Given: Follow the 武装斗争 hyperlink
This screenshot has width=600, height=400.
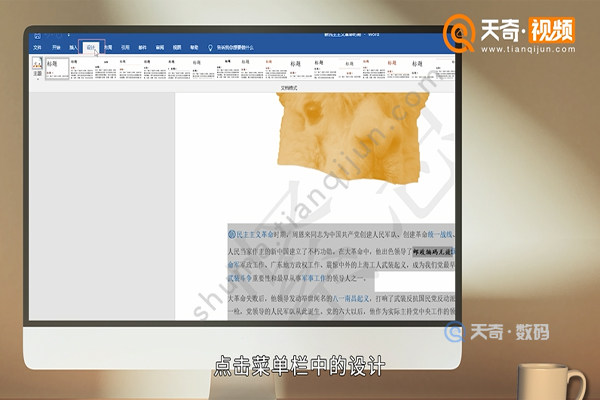Looking at the screenshot, I should (240, 278).
